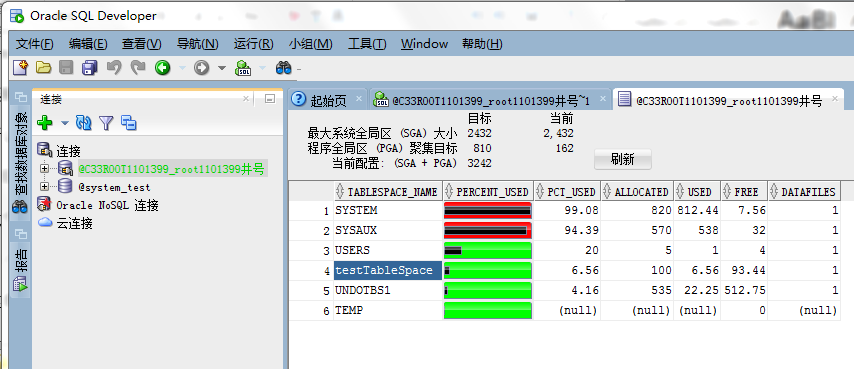The height and width of the screenshot is (369, 854).
Task: Click the Save All toolbar icon
Action: click(90, 67)
